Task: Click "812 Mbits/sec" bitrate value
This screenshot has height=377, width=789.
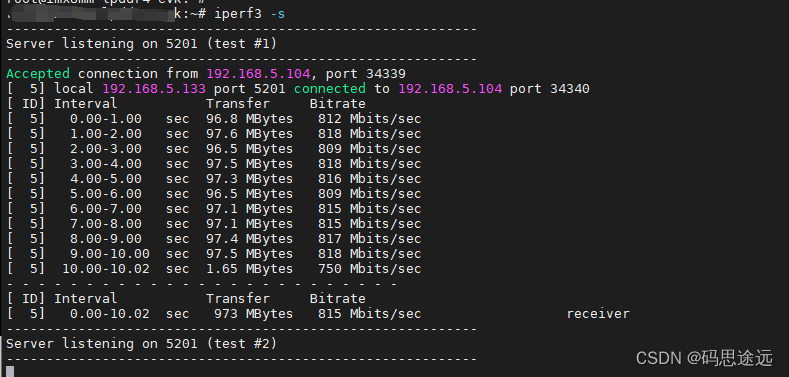Action: coord(369,119)
